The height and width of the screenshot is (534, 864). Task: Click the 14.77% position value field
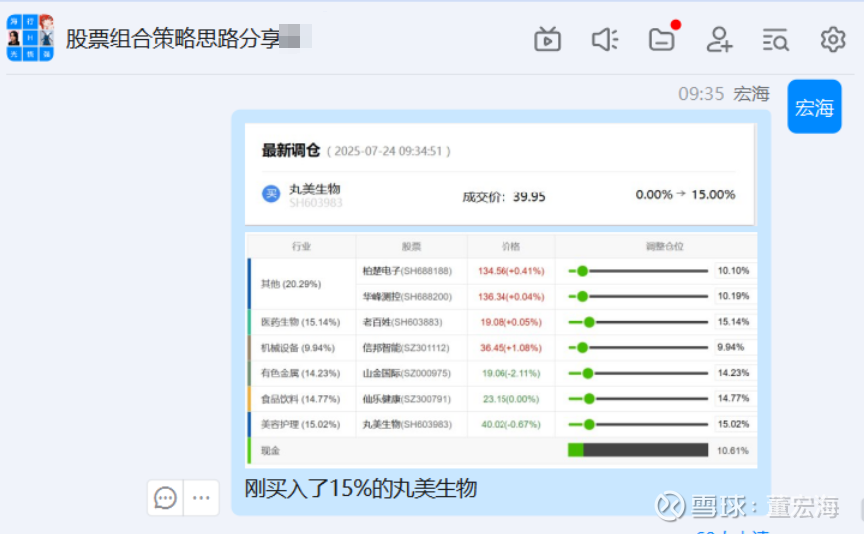[734, 398]
